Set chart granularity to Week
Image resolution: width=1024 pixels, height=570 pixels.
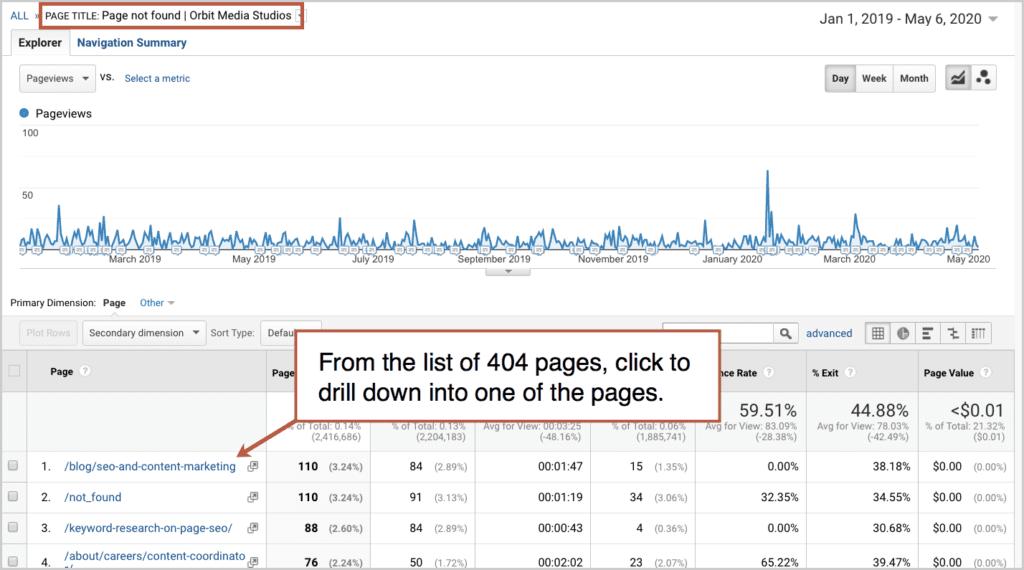pyautogui.click(x=874, y=78)
